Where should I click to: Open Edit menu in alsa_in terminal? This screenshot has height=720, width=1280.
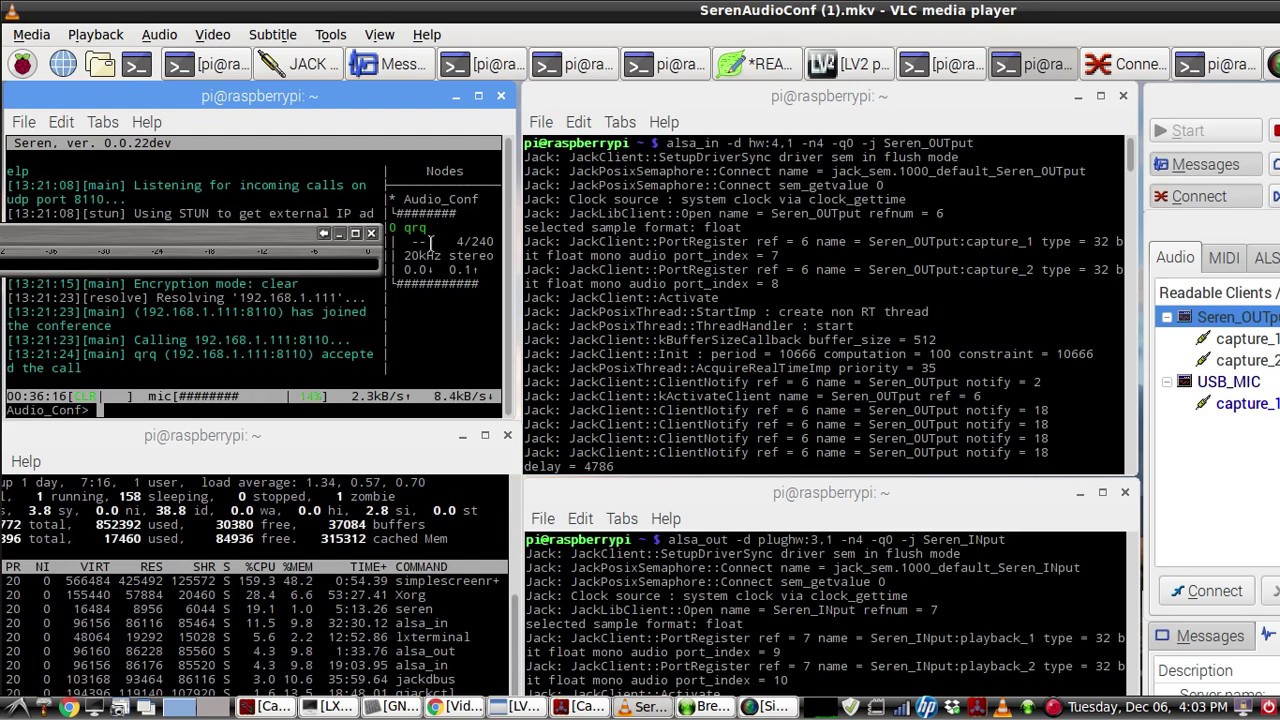[578, 122]
